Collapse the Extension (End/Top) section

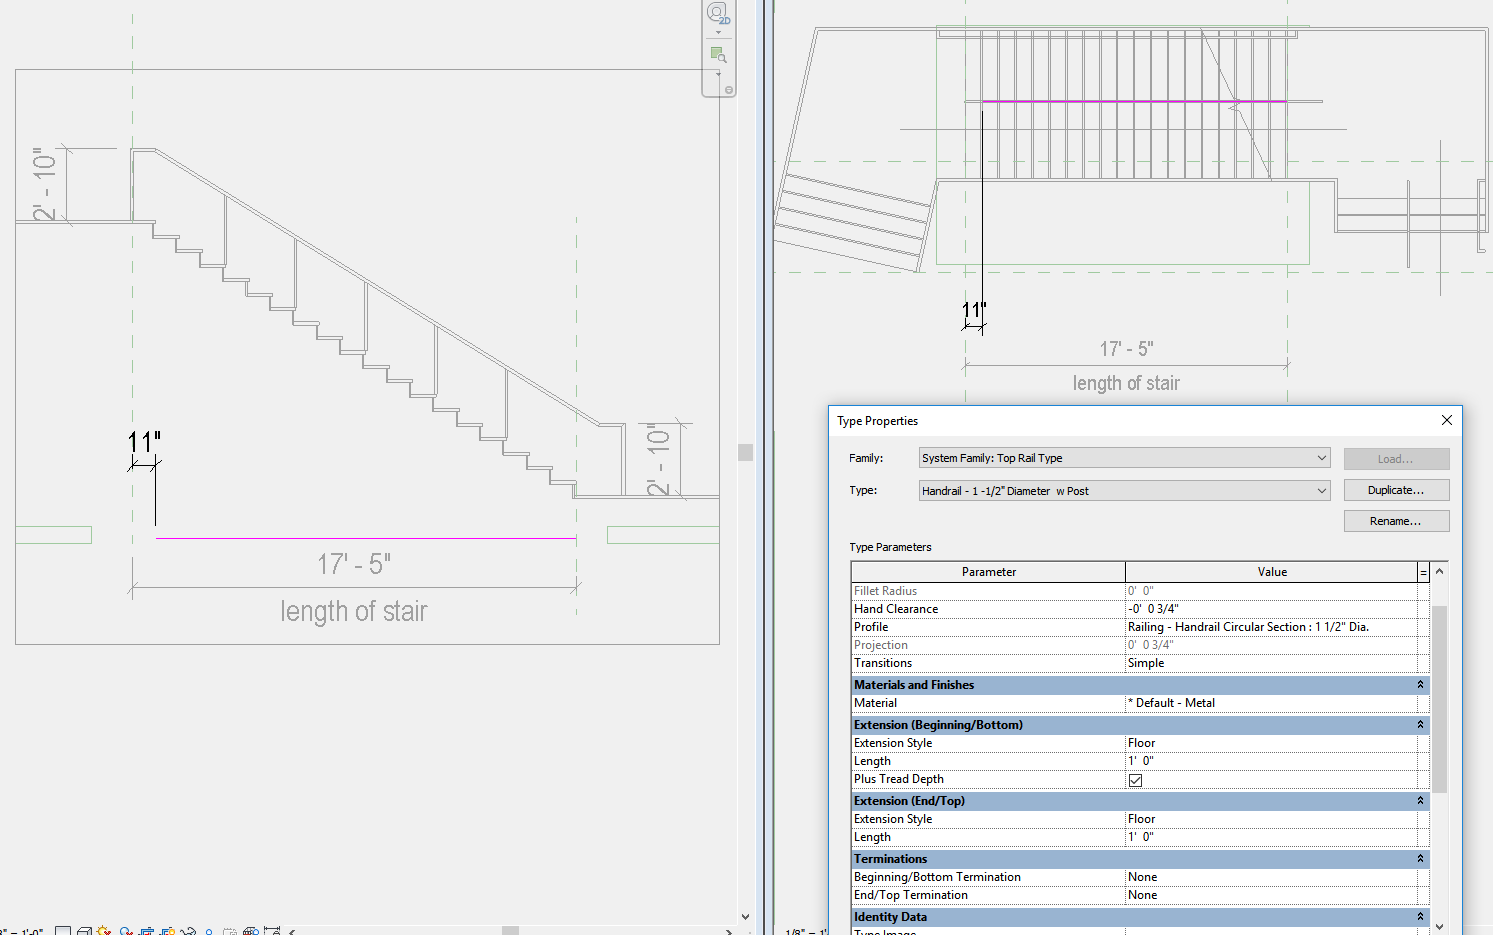point(1420,801)
